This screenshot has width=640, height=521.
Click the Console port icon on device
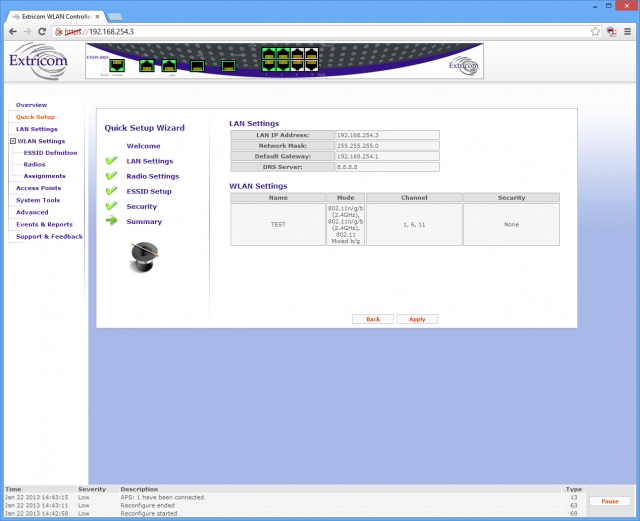pyautogui.click(x=117, y=65)
